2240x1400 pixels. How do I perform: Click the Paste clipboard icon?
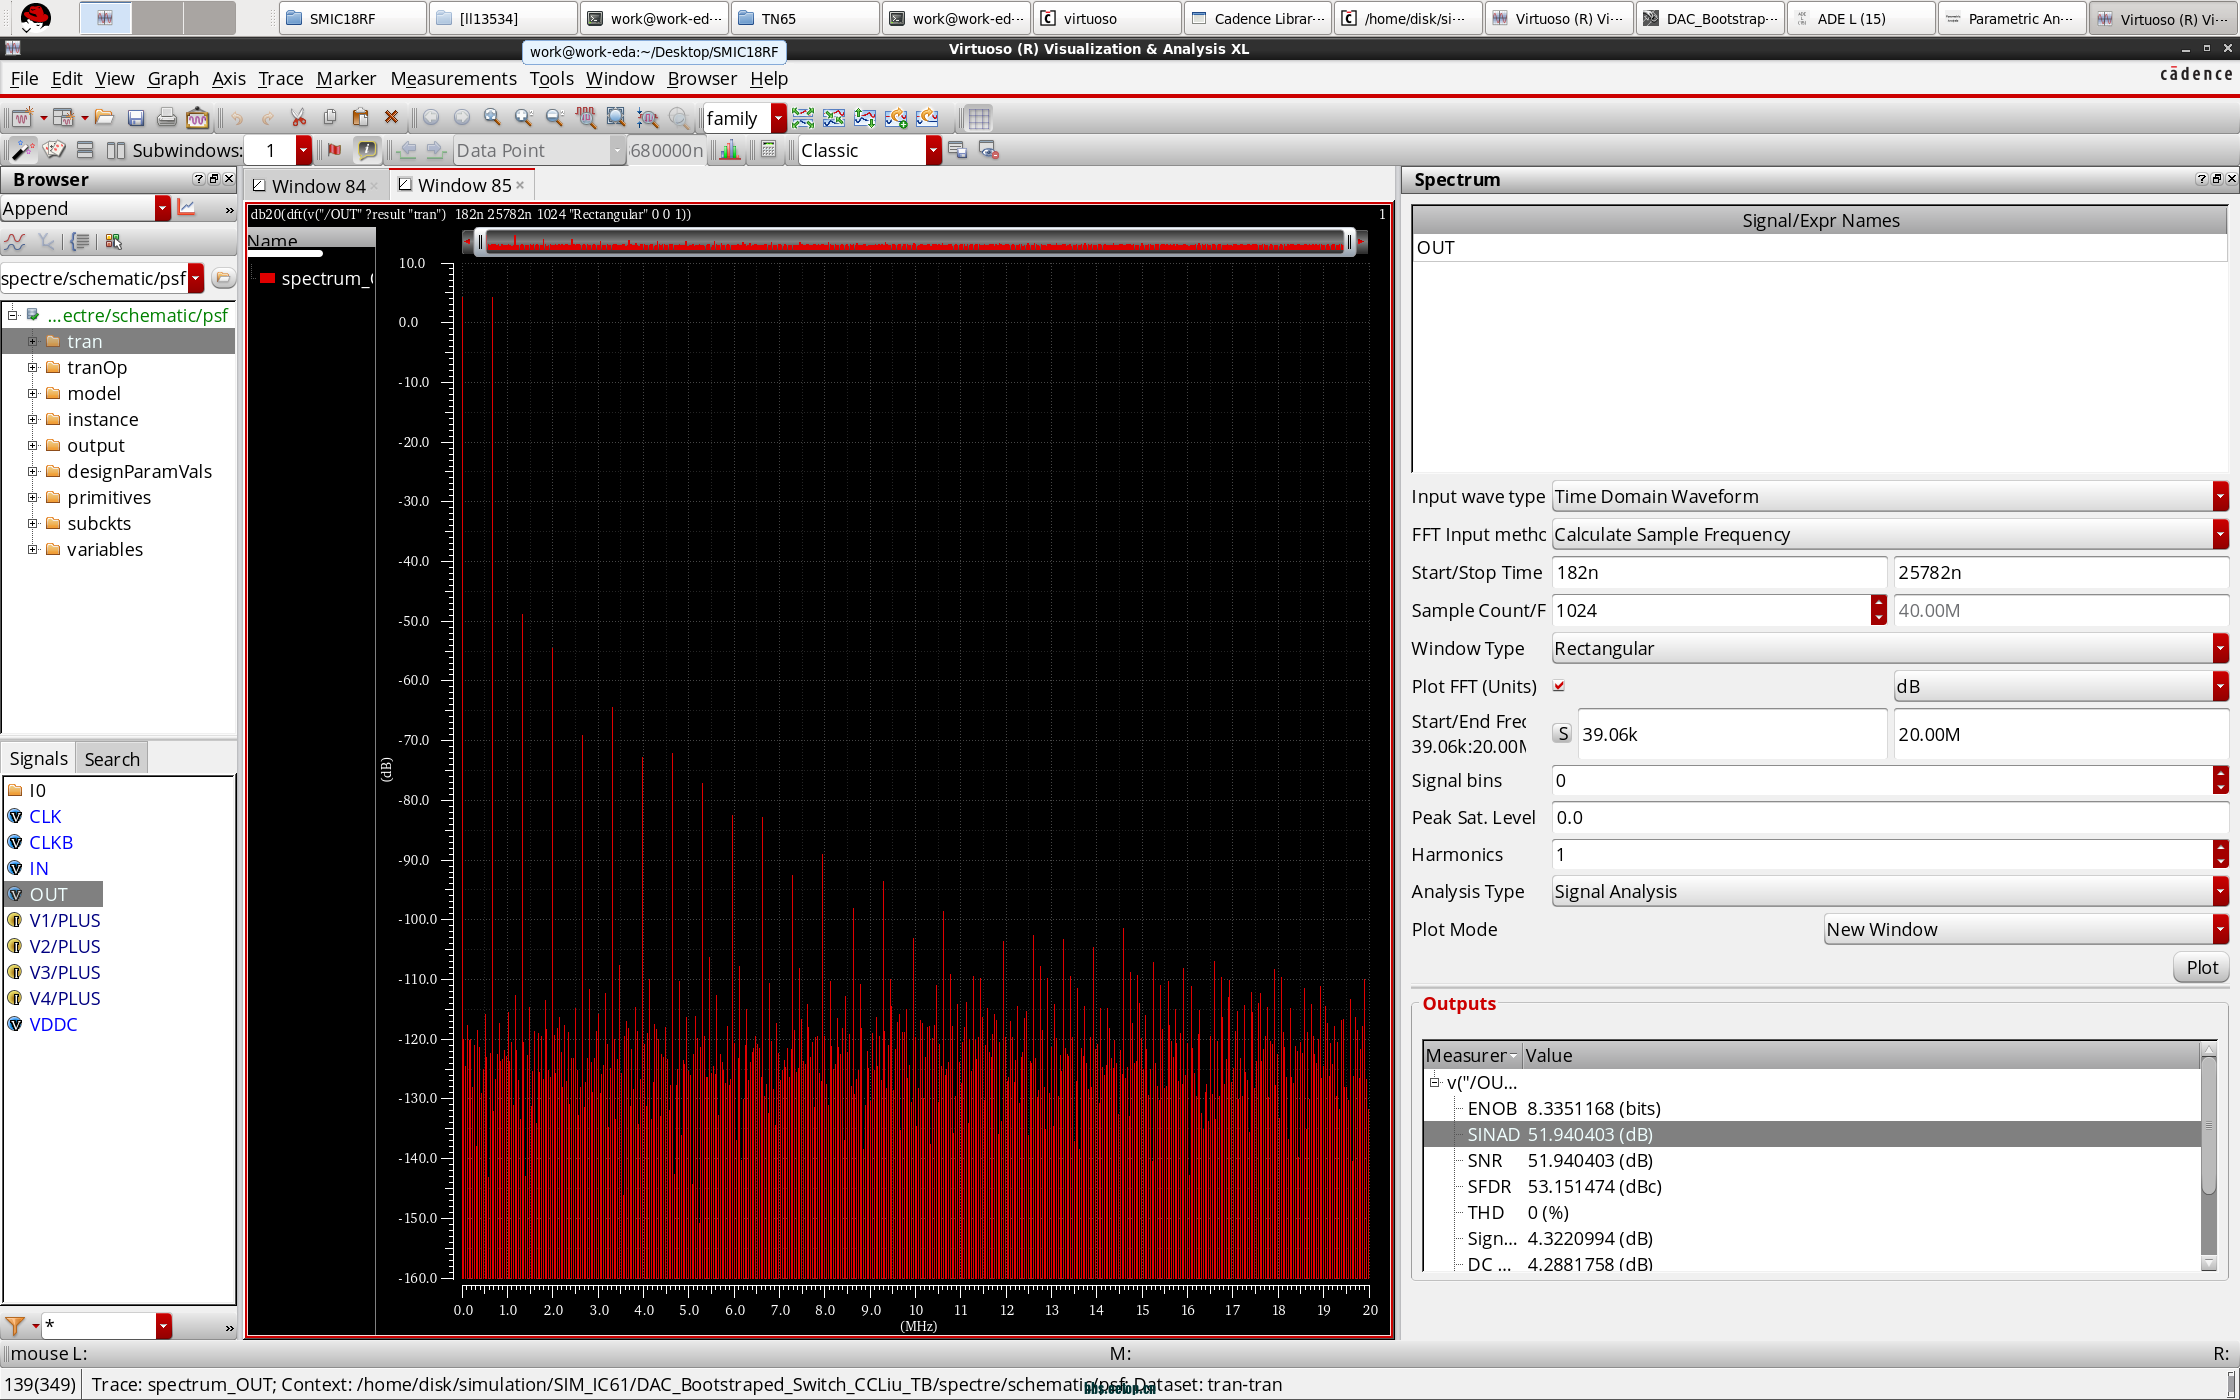tap(360, 118)
